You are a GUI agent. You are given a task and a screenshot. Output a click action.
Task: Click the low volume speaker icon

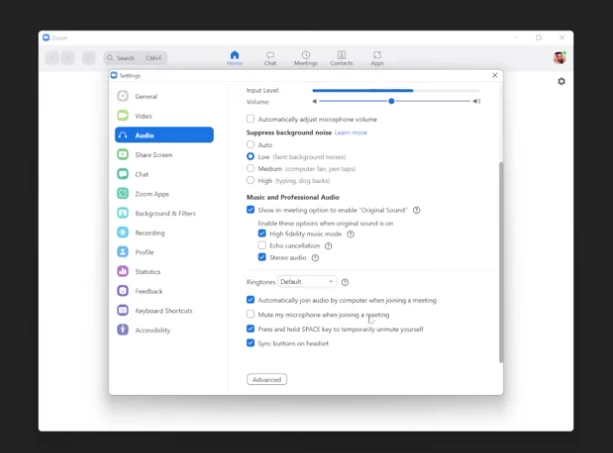tap(314, 102)
